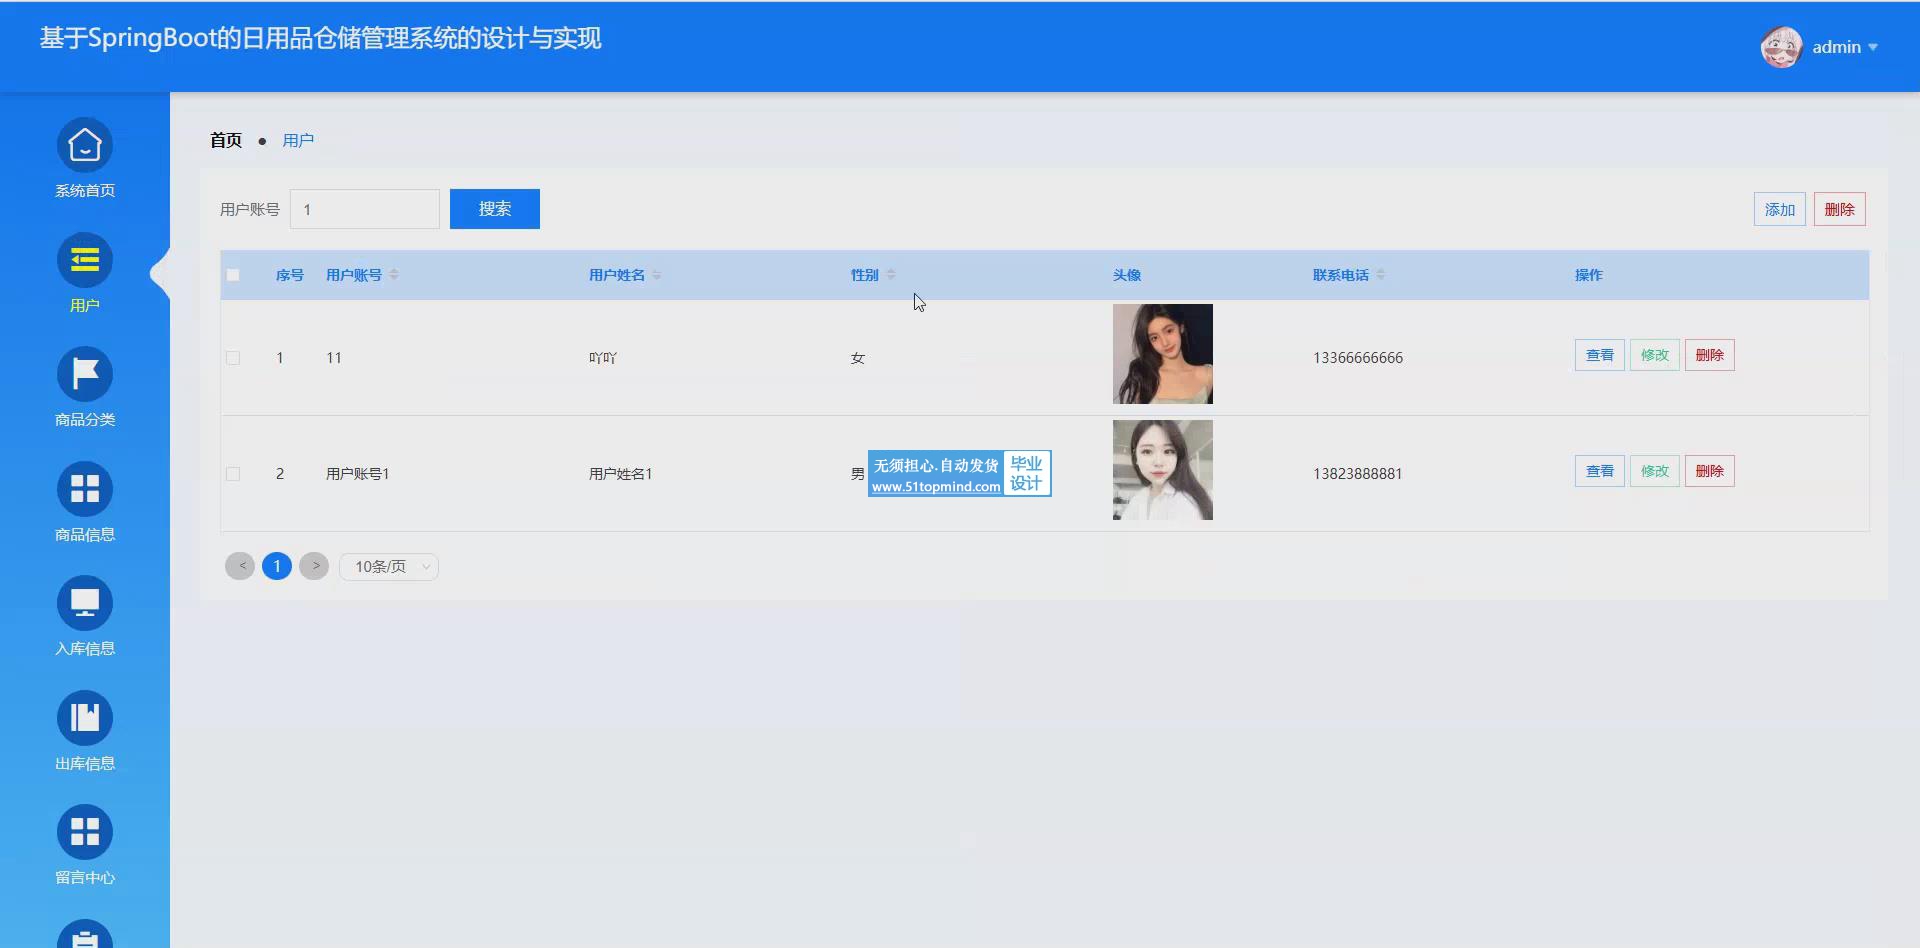Image resolution: width=1920 pixels, height=948 pixels.
Task: Open the 系统首页 home icon
Action: click(x=85, y=146)
